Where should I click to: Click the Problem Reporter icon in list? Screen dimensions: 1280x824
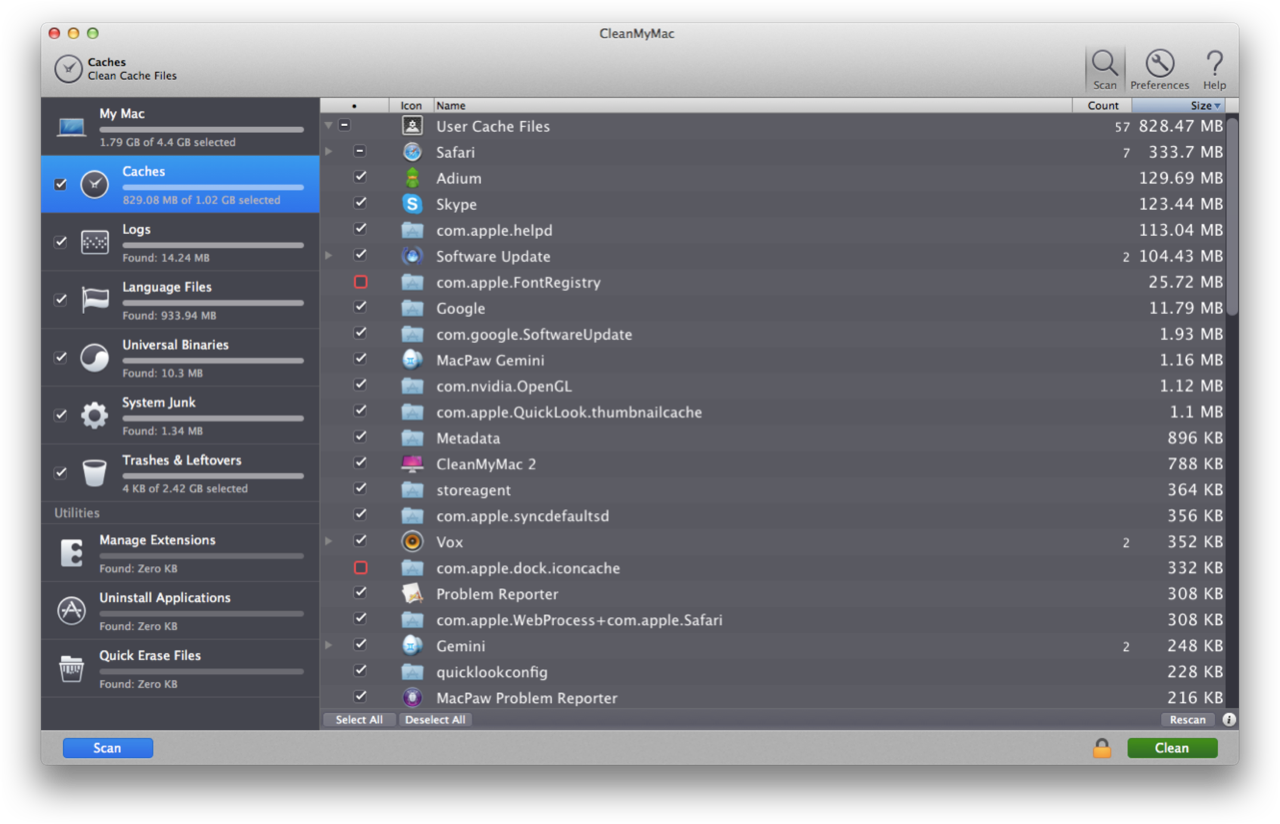[412, 594]
